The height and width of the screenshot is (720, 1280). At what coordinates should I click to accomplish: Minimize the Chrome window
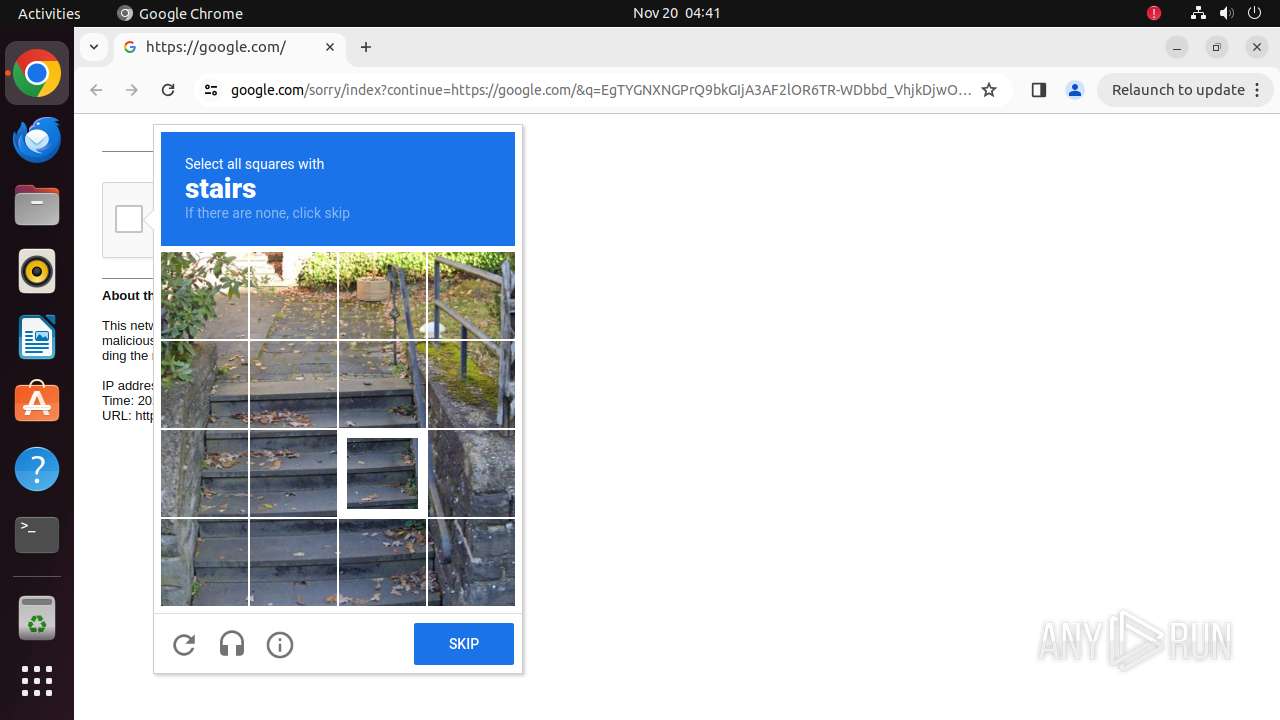click(1177, 47)
